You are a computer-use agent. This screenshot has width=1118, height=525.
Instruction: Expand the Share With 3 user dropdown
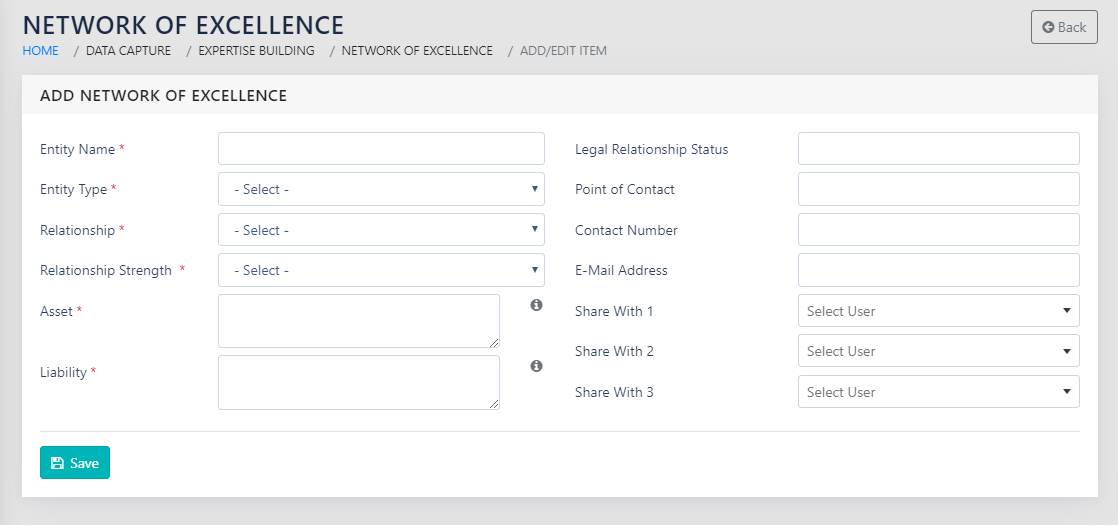[x=938, y=392]
